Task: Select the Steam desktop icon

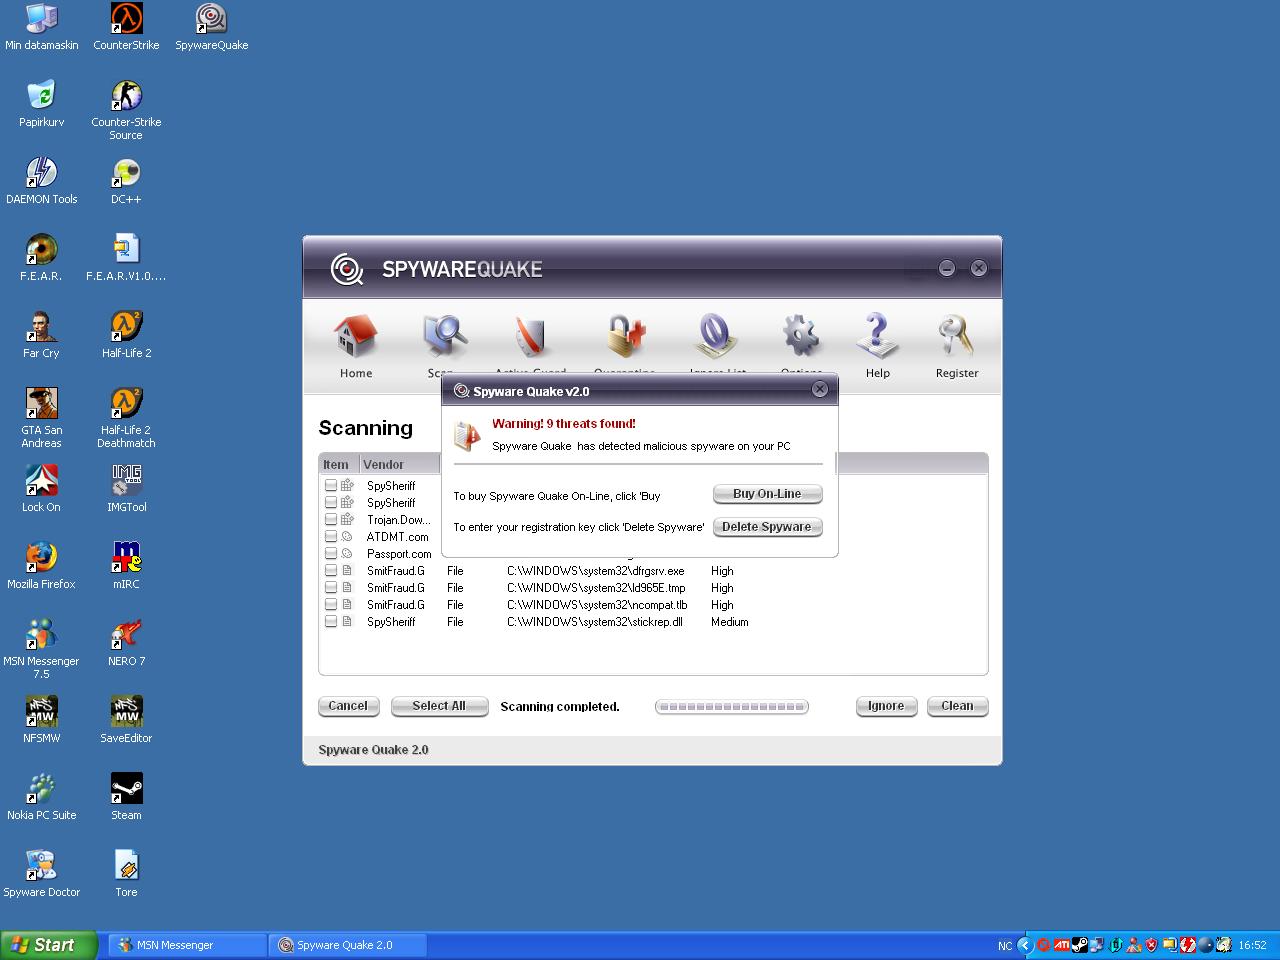Action: 126,797
